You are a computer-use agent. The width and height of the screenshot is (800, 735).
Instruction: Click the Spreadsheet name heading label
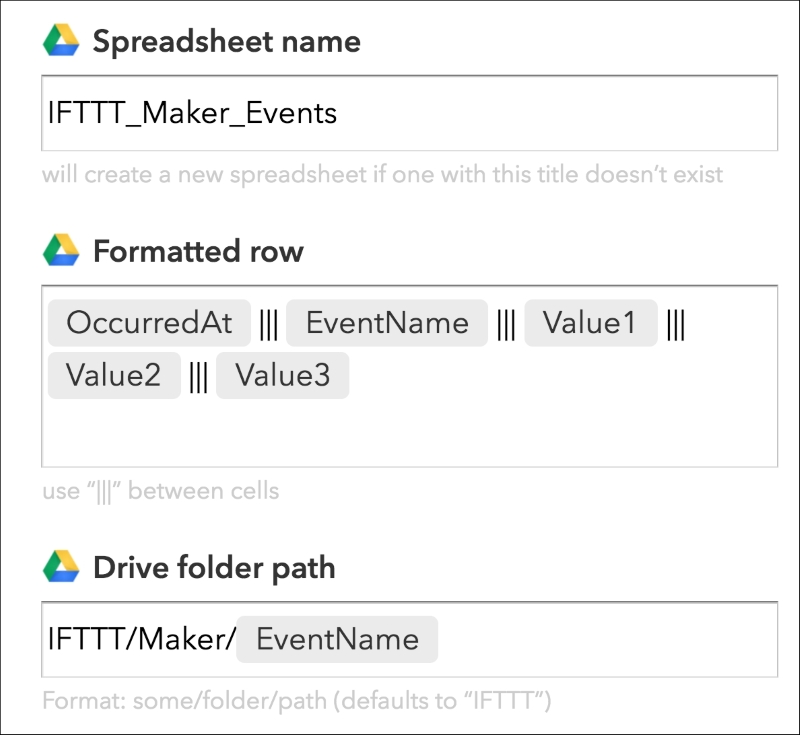point(226,42)
